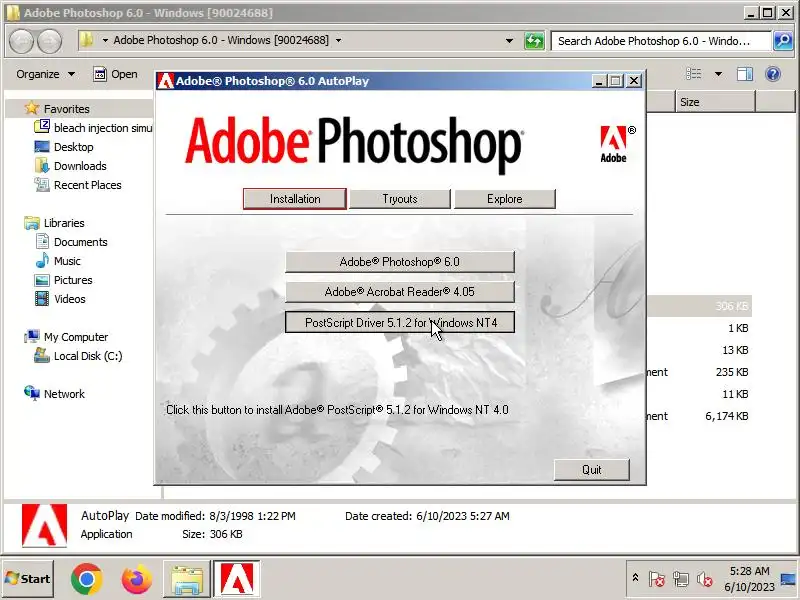Switch to the Tryouts tab
800x600 pixels.
(400, 199)
